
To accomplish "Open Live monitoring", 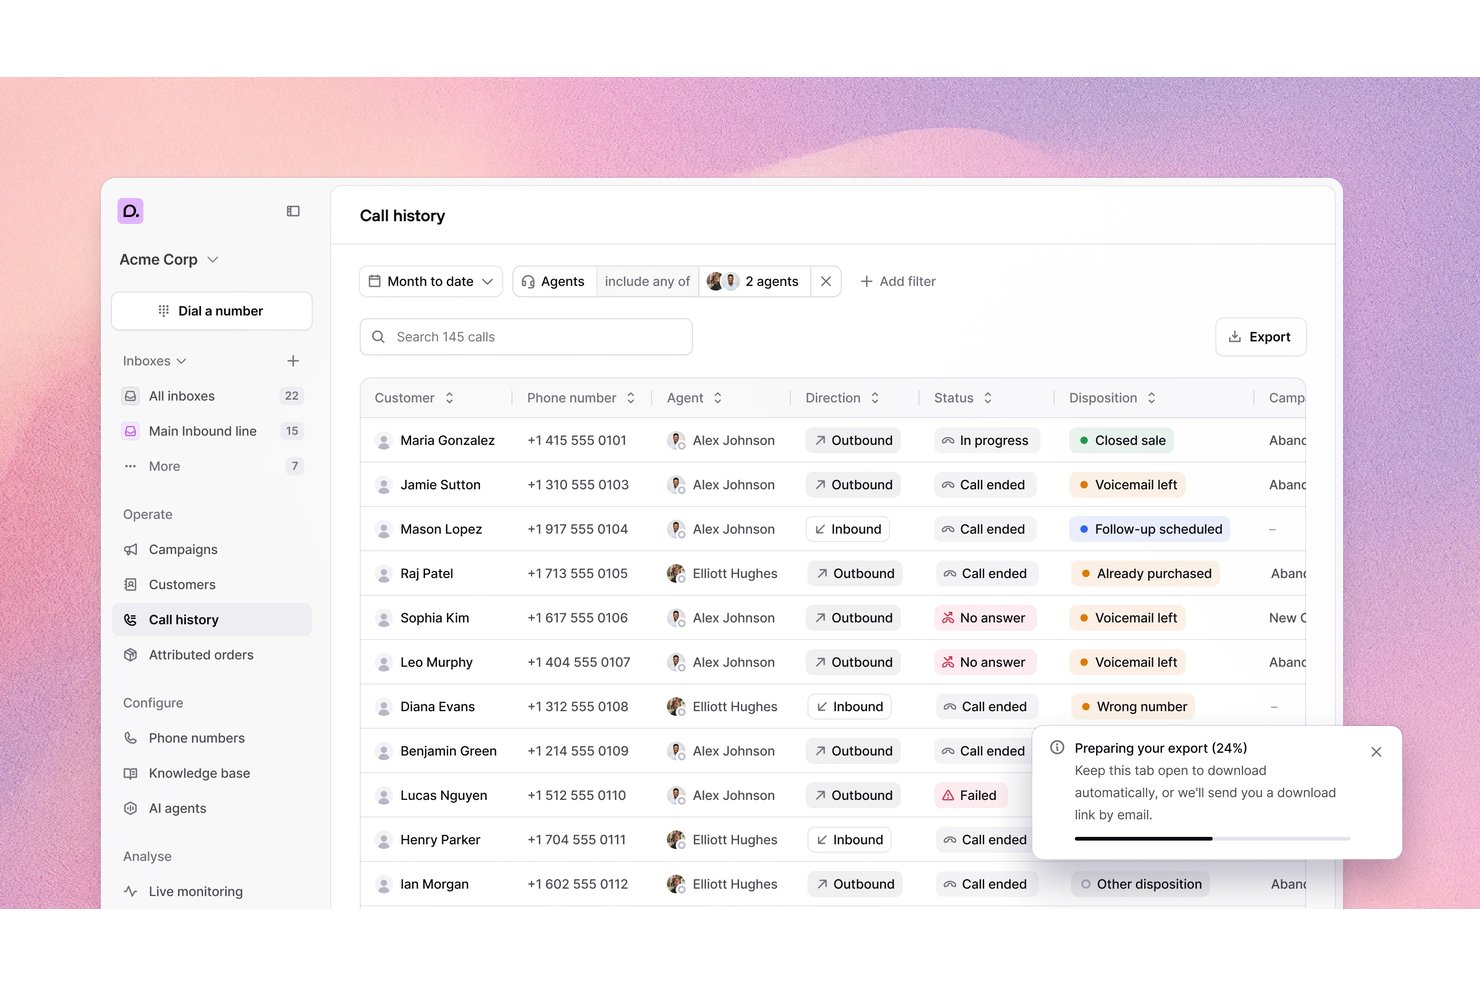I will (212, 892).
